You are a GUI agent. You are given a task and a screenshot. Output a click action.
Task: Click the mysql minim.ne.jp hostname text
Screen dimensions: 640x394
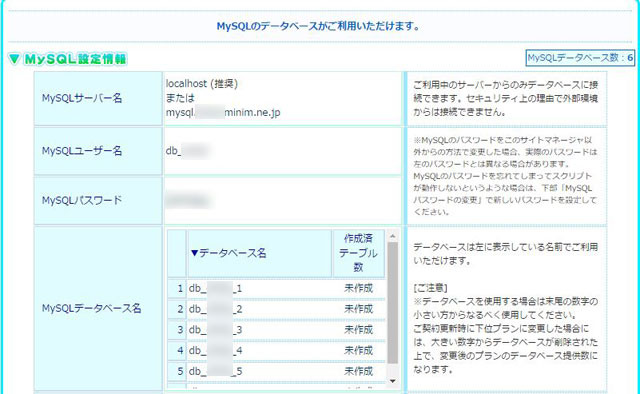coord(223,113)
